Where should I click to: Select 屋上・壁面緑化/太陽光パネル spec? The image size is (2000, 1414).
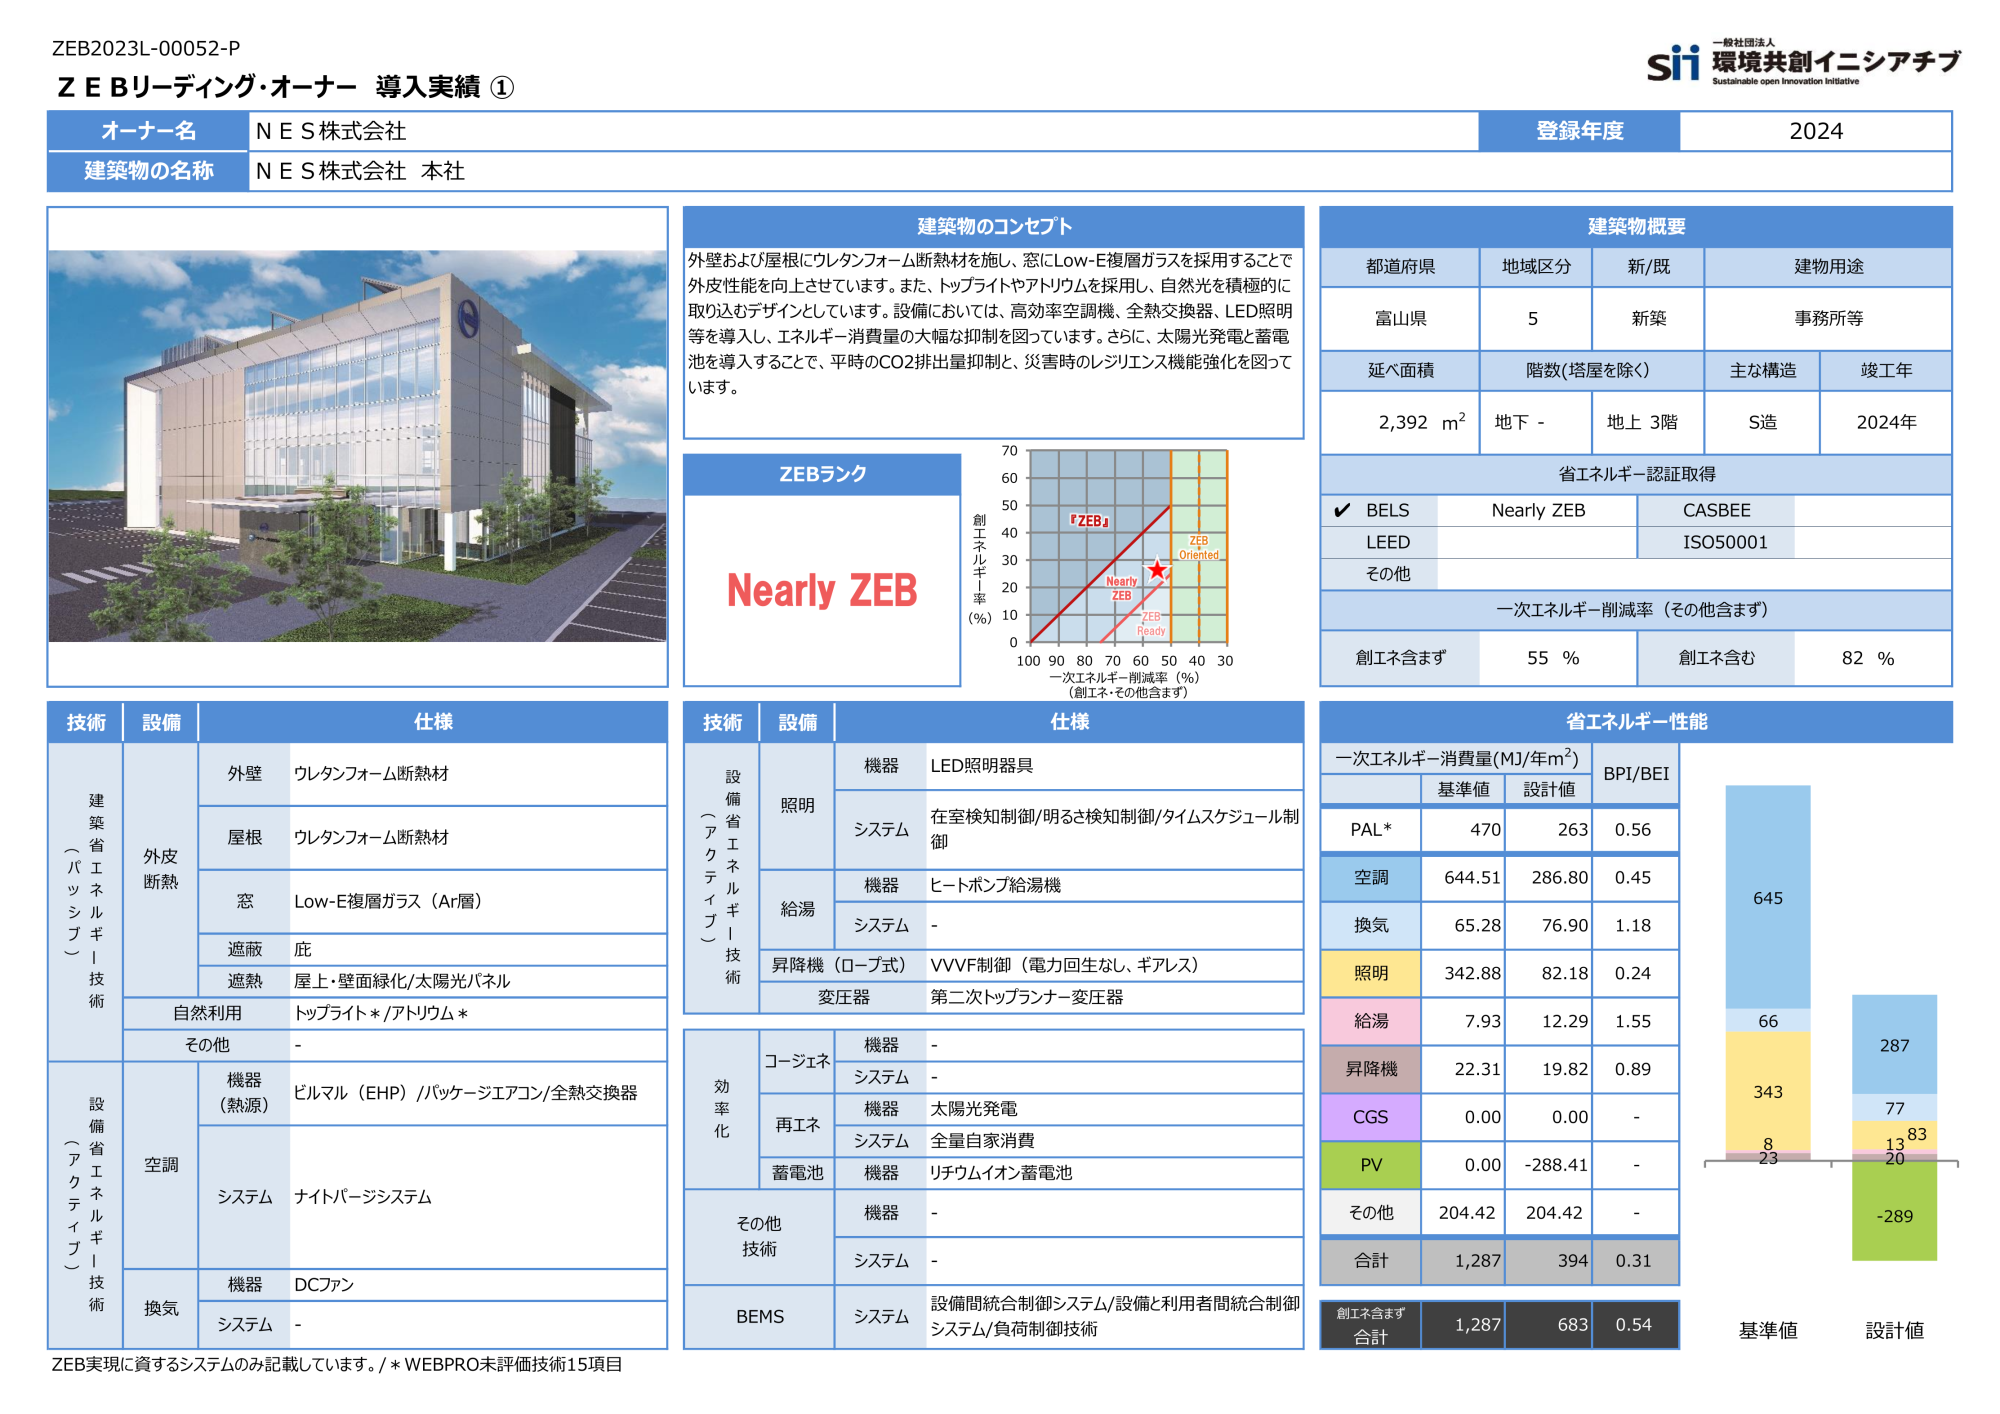coord(401,981)
